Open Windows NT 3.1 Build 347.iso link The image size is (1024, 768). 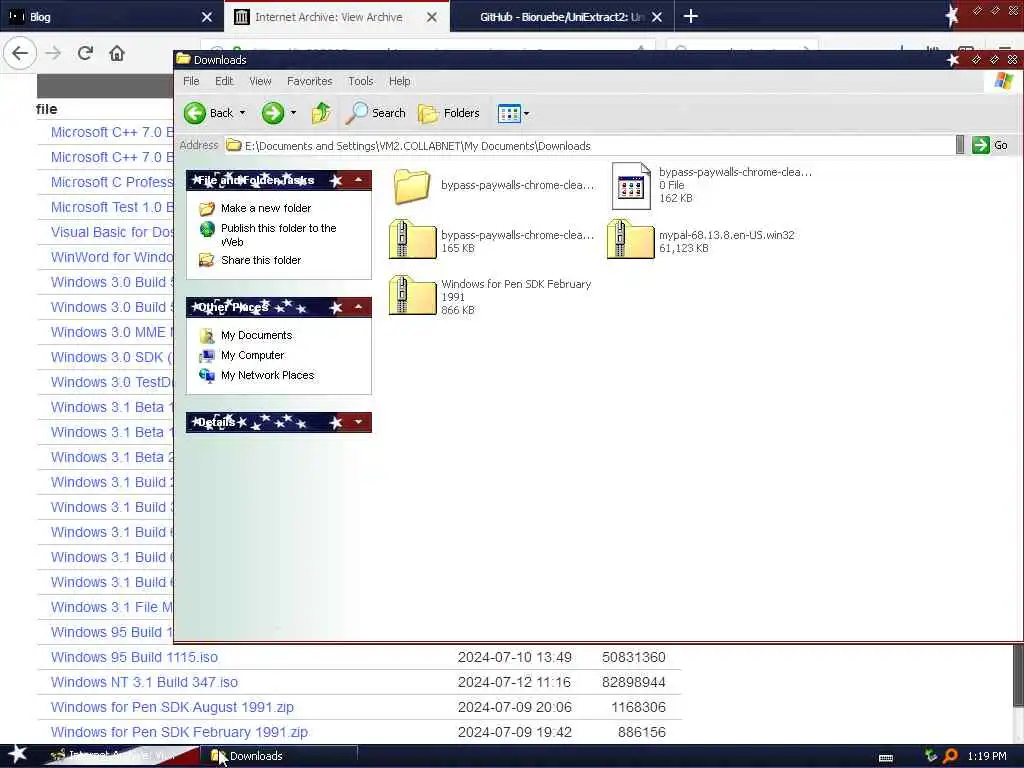144,682
